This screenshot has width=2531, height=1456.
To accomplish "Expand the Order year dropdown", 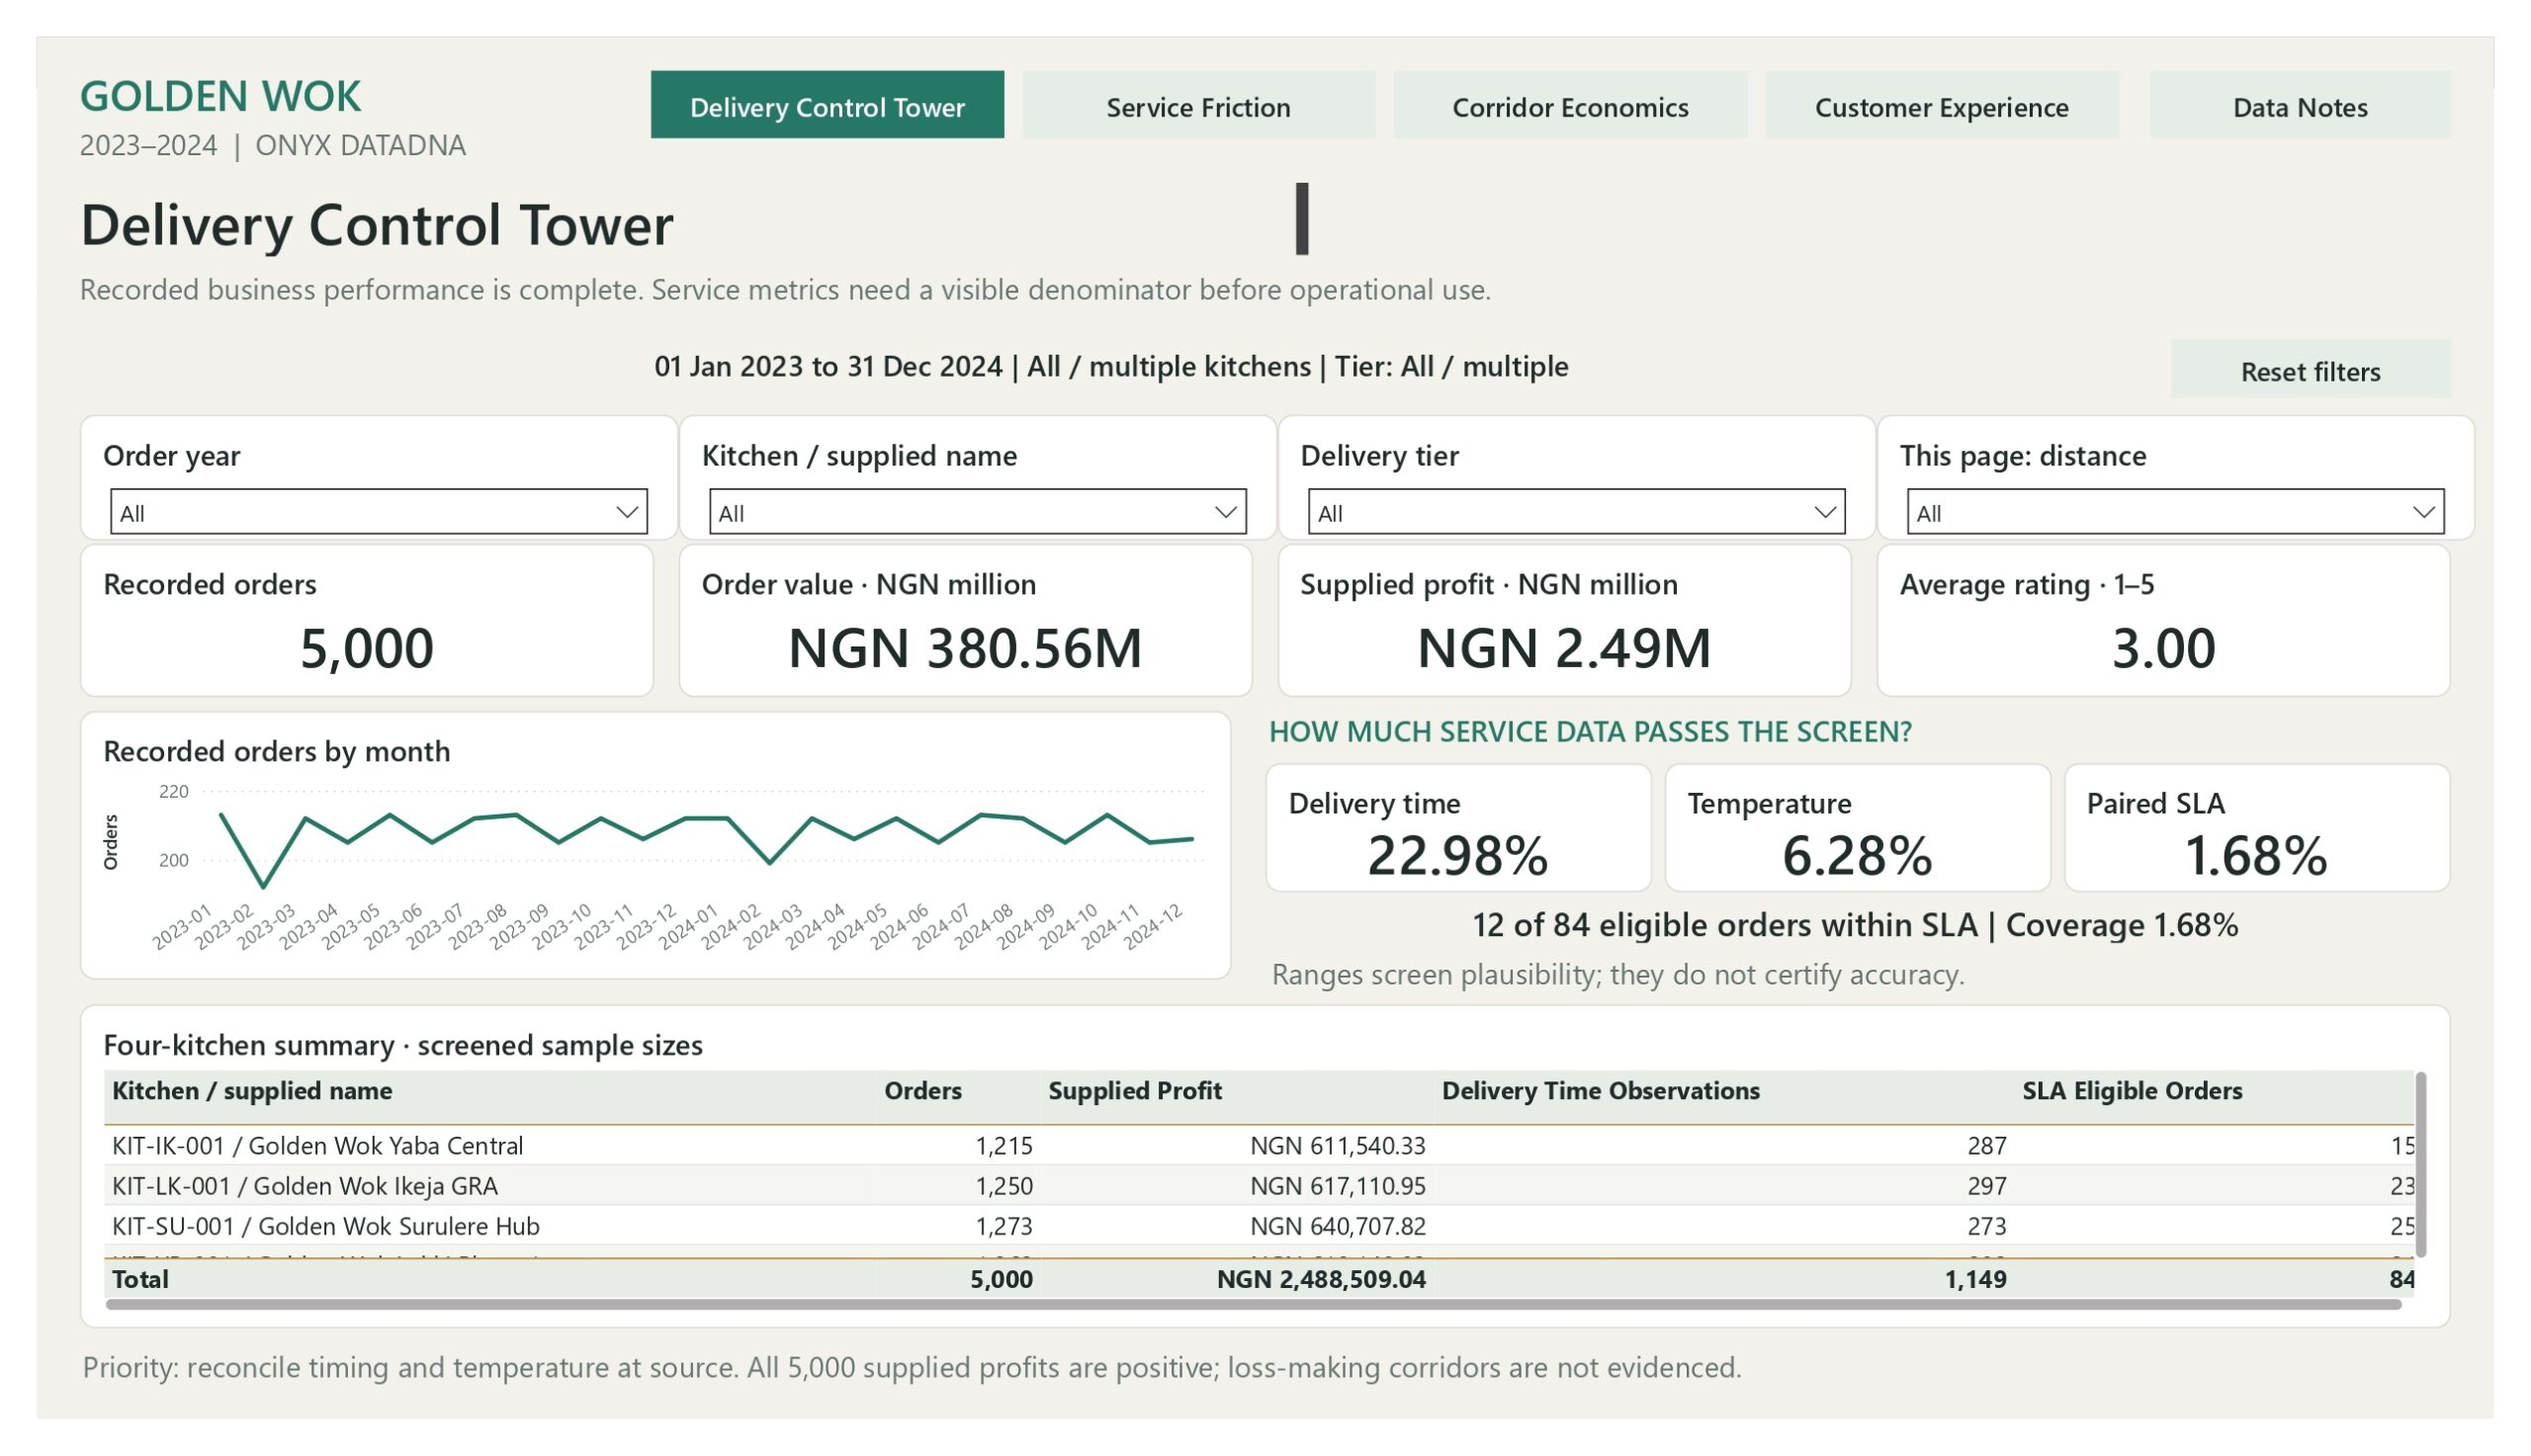I will tap(378, 512).
